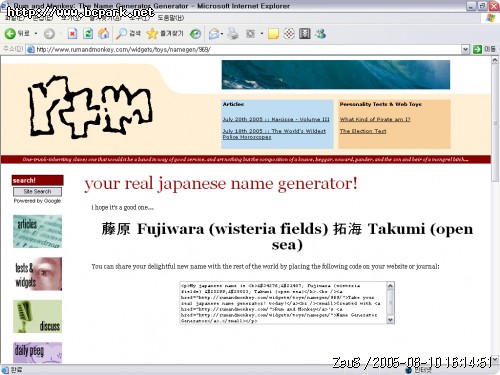
Task: Print the page with the printer icon
Action: tap(233, 34)
